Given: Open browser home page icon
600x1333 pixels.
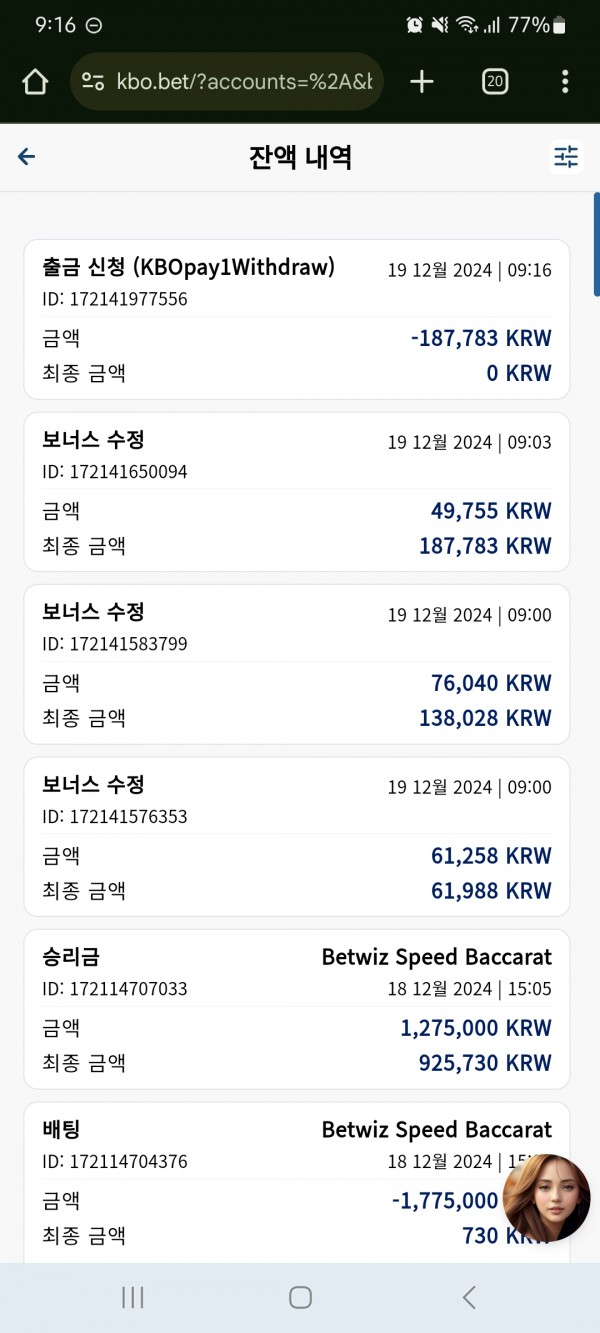Looking at the screenshot, I should pos(35,82).
